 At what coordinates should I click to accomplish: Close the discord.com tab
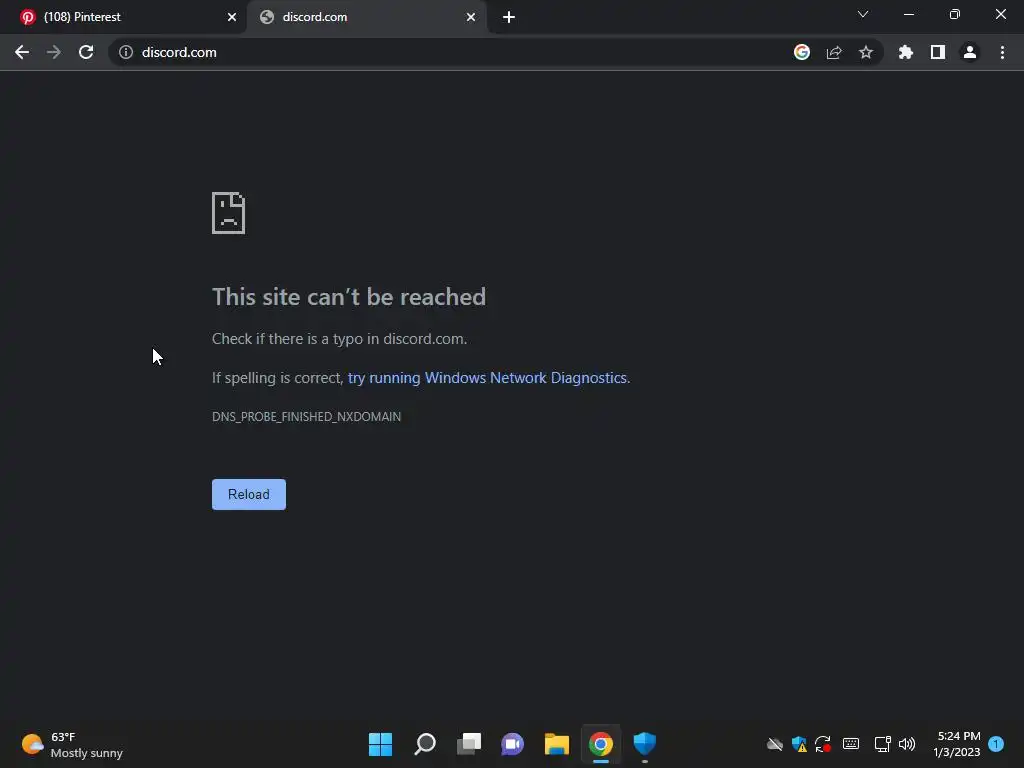pos(471,17)
